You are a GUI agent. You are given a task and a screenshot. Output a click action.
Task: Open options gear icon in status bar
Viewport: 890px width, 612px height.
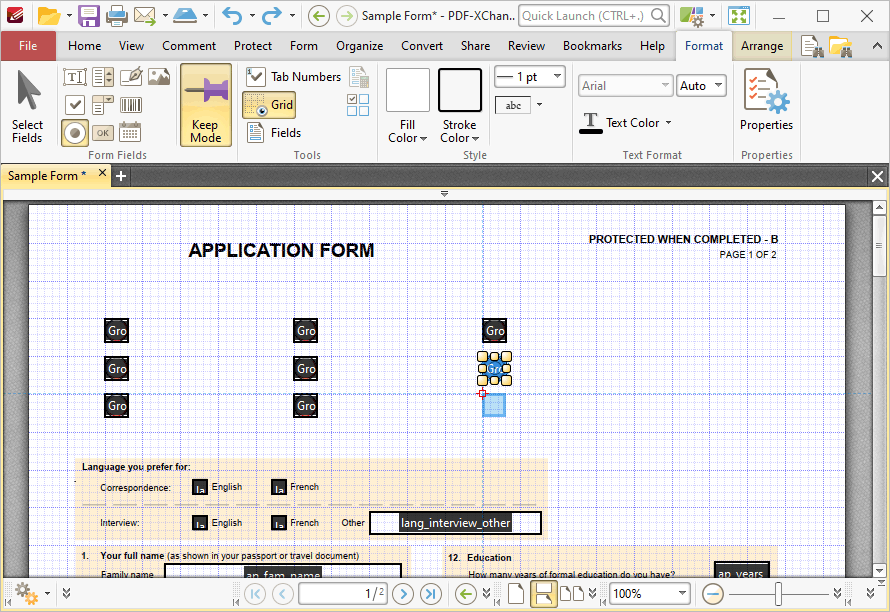(x=27, y=594)
